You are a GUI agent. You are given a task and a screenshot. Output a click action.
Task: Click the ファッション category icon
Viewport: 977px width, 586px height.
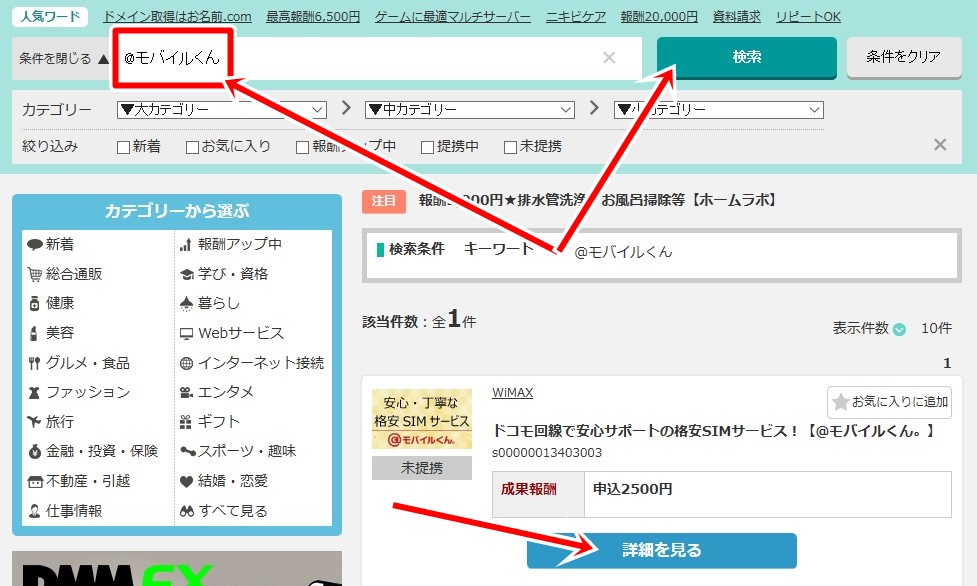34,393
